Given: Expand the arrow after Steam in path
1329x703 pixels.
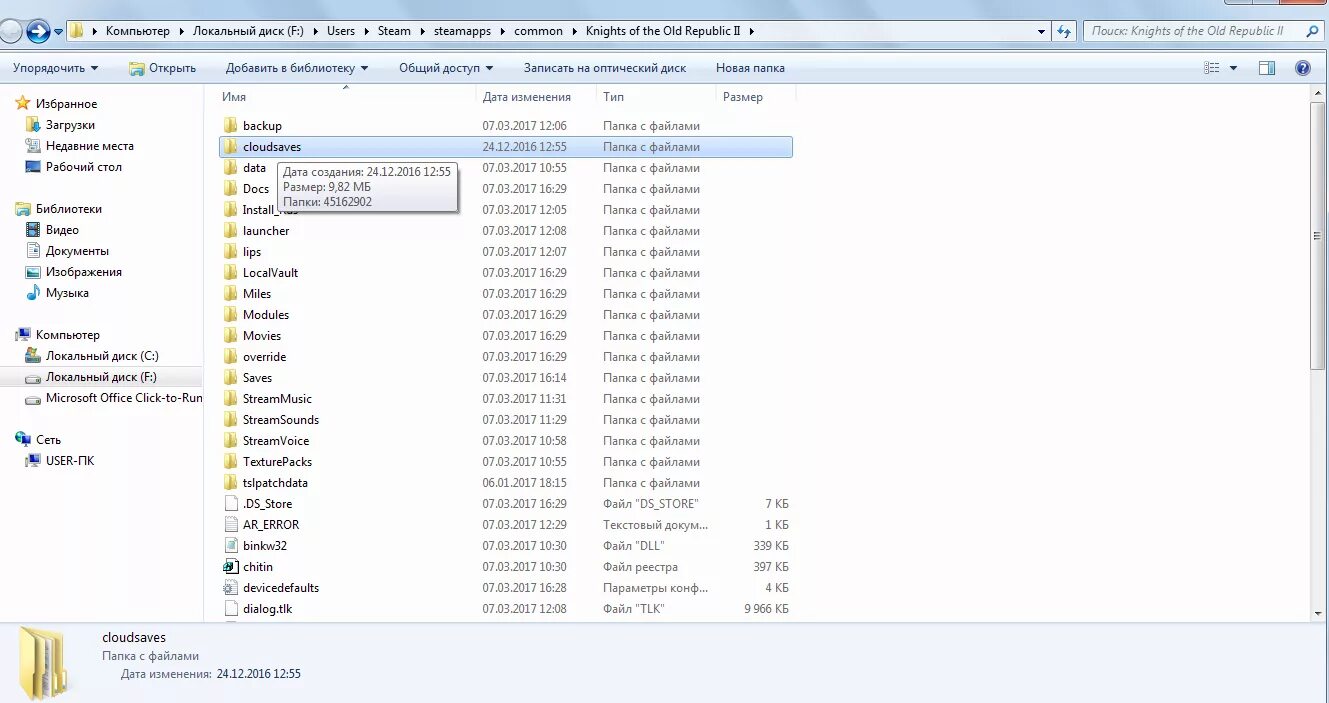Looking at the screenshot, I should 422,31.
